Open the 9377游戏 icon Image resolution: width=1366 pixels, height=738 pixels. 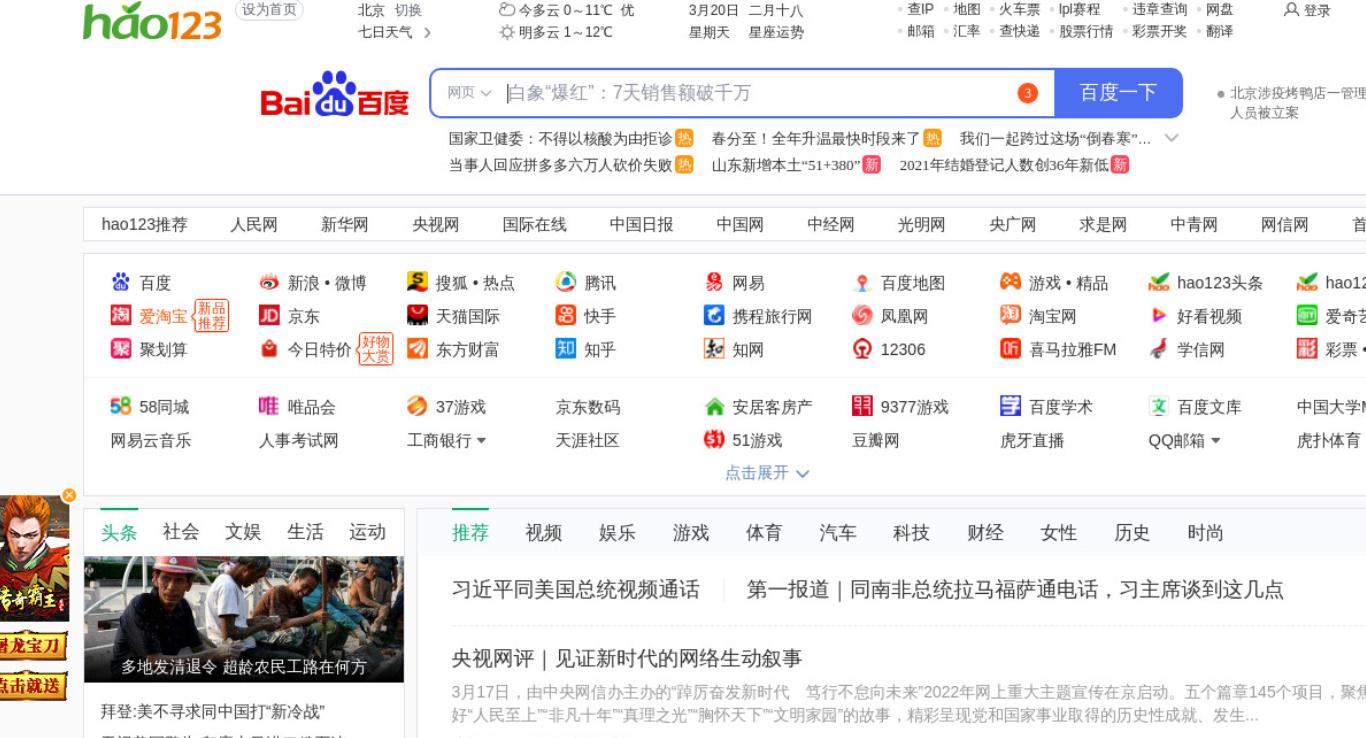pos(862,406)
